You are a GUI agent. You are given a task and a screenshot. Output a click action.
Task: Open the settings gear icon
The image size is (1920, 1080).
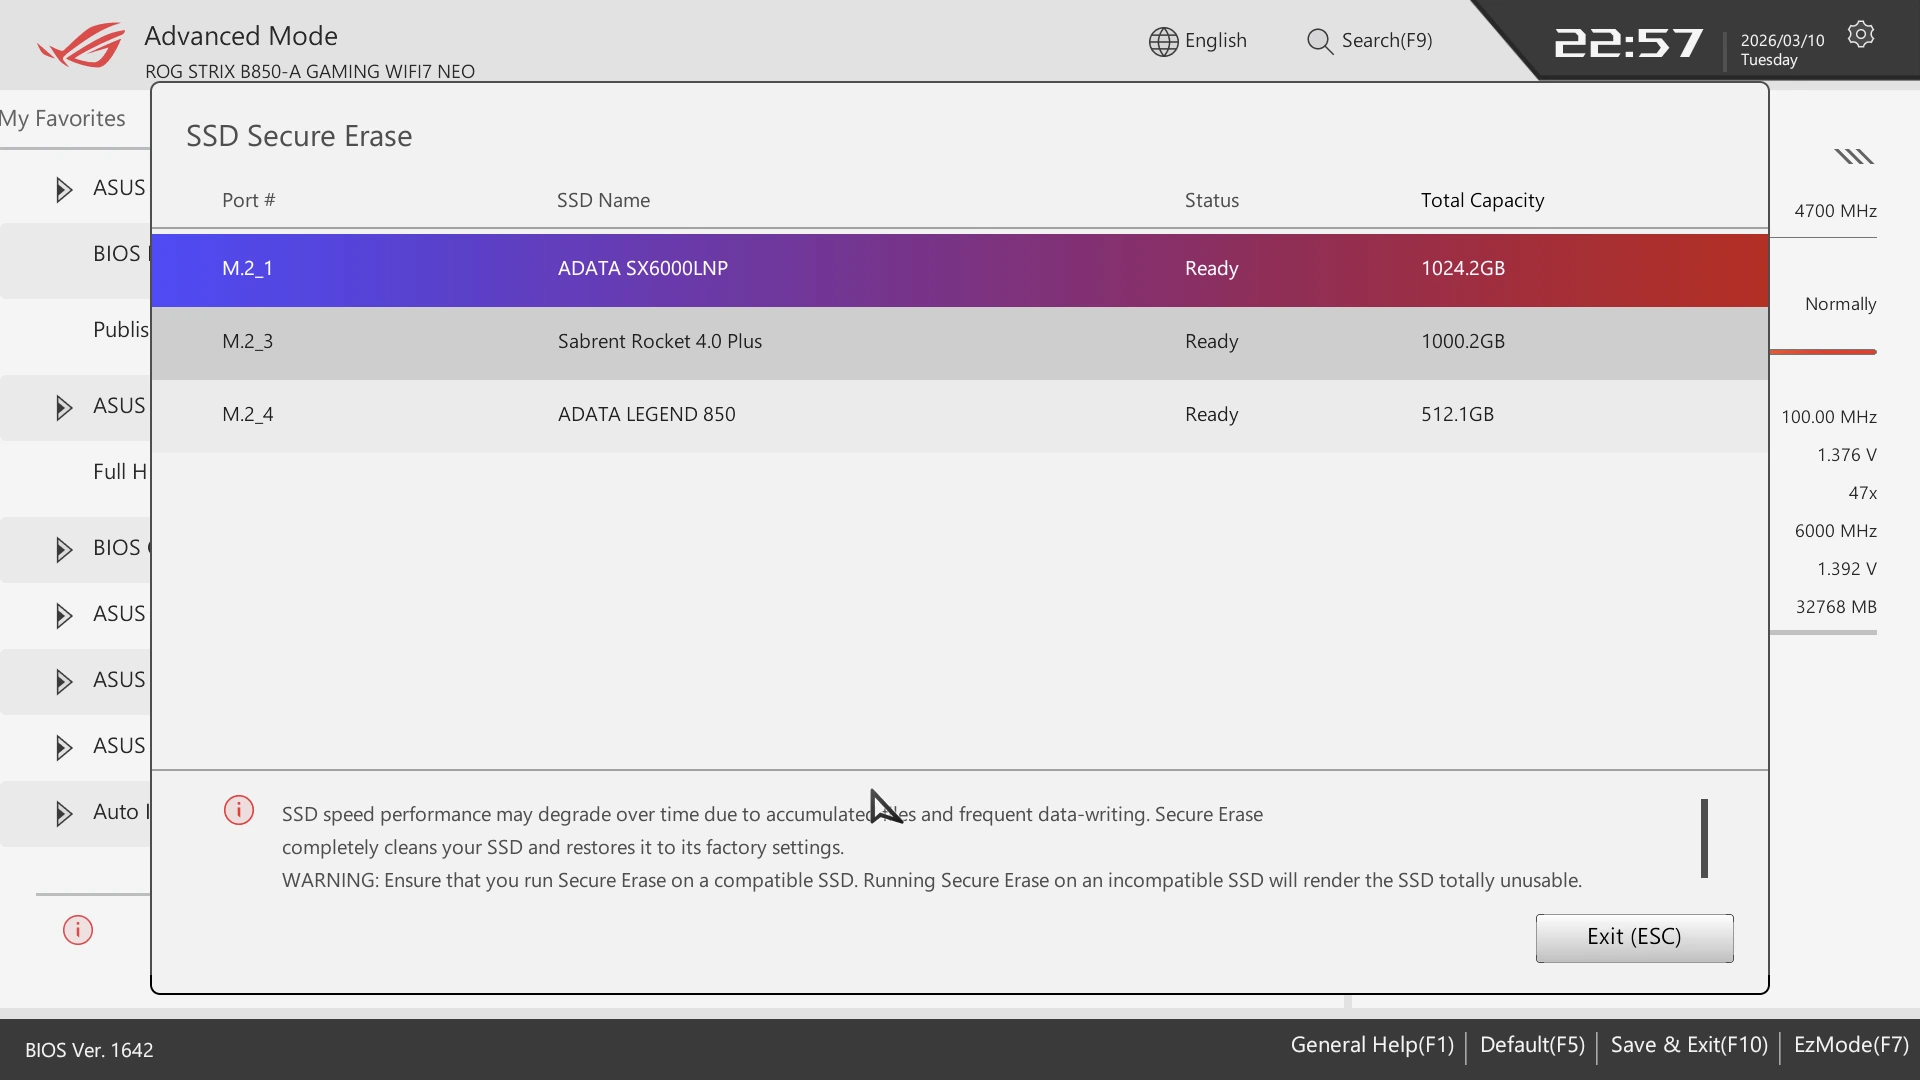click(1860, 35)
